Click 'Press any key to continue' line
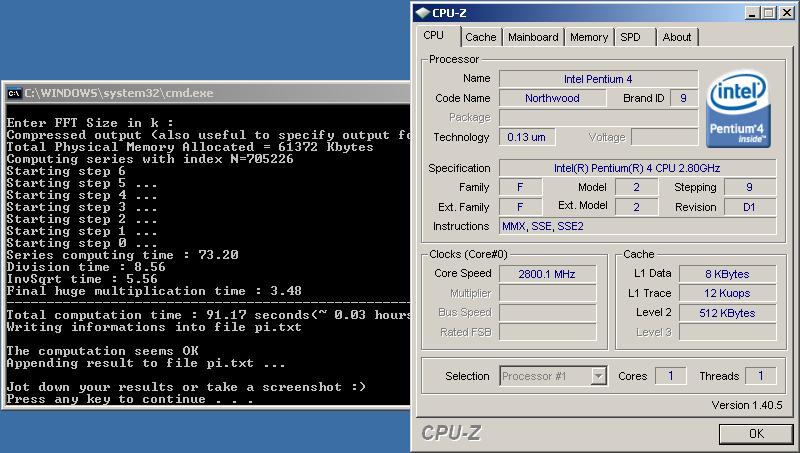Viewport: 800px width, 453px height. [x=130, y=399]
